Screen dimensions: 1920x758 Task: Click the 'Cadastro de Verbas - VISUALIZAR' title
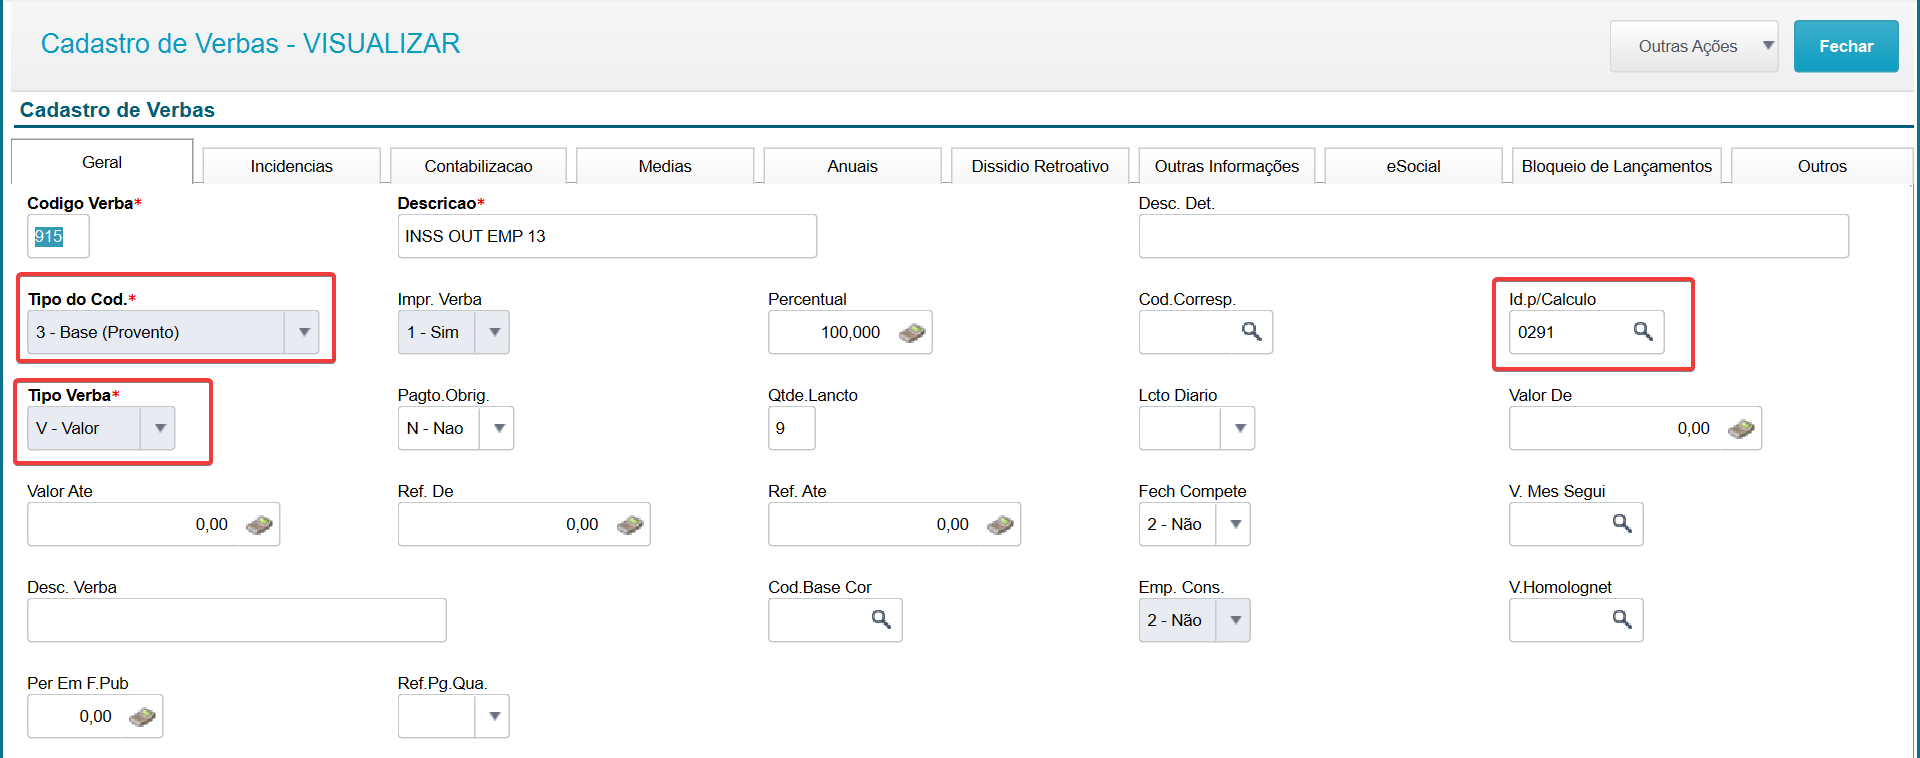click(250, 44)
